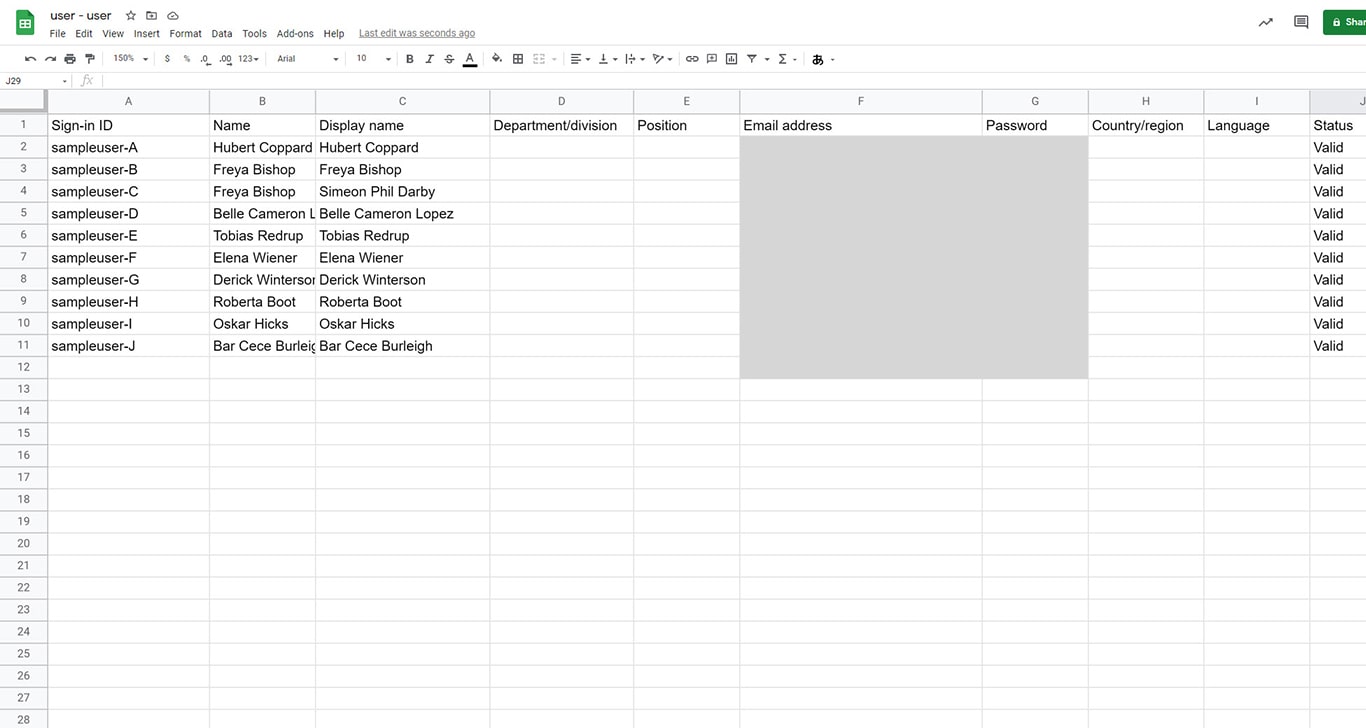Open the 150% zoom dropdown
Image resolution: width=1366 pixels, height=728 pixels.
click(130, 59)
